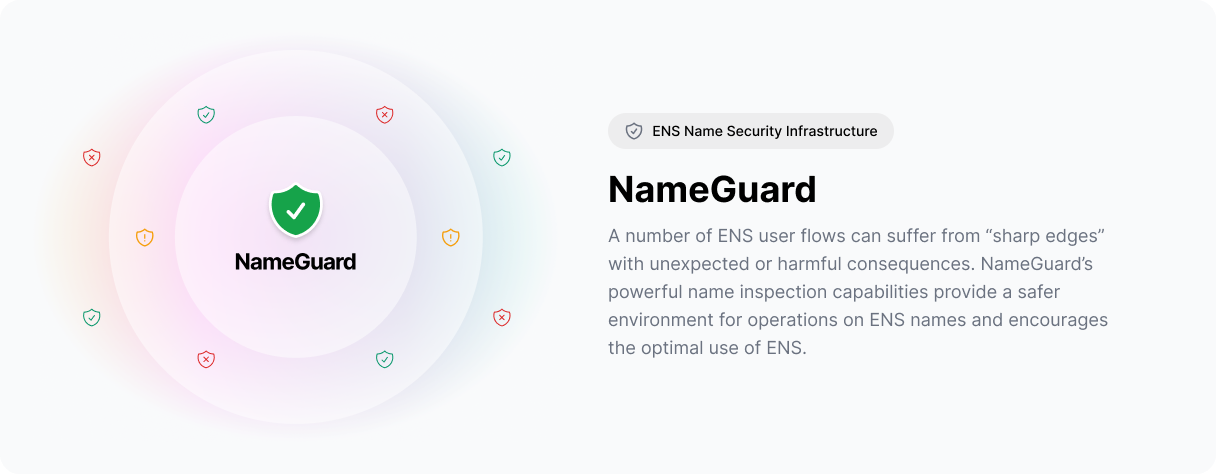Click the green check shield at far lower-left
Screen dimensions: 1216x474
coord(92,317)
